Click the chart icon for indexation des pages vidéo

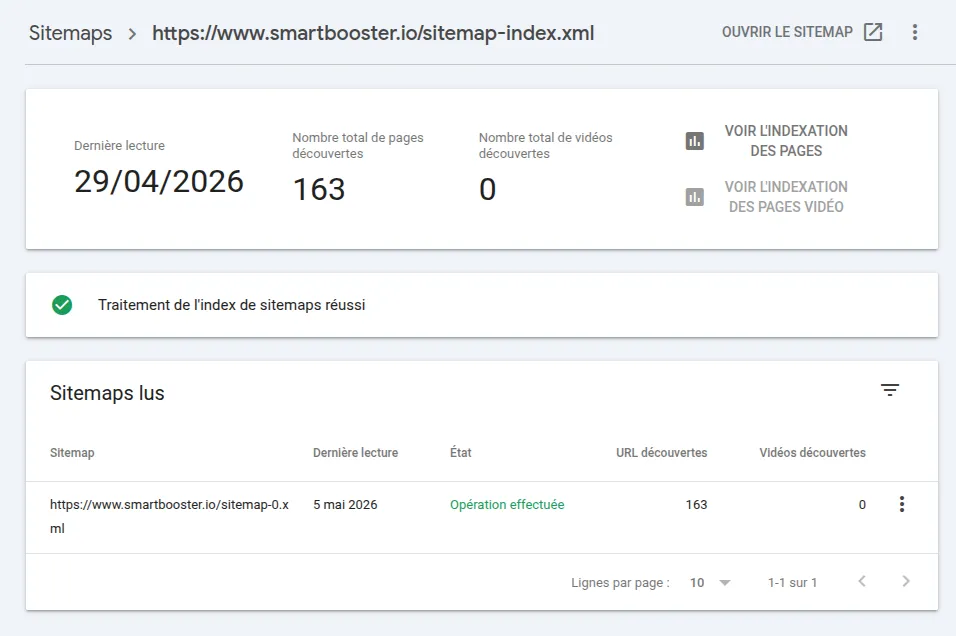pos(694,197)
